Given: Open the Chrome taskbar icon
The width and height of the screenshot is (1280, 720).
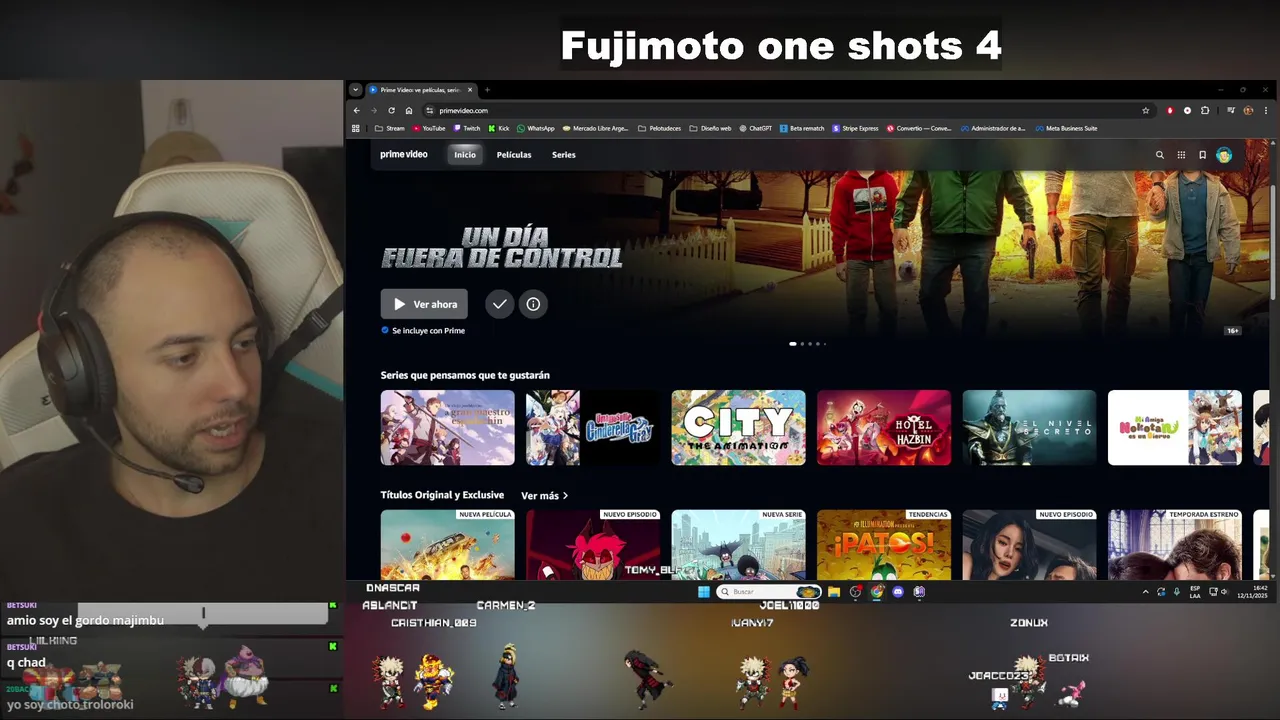Looking at the screenshot, I should [x=877, y=592].
